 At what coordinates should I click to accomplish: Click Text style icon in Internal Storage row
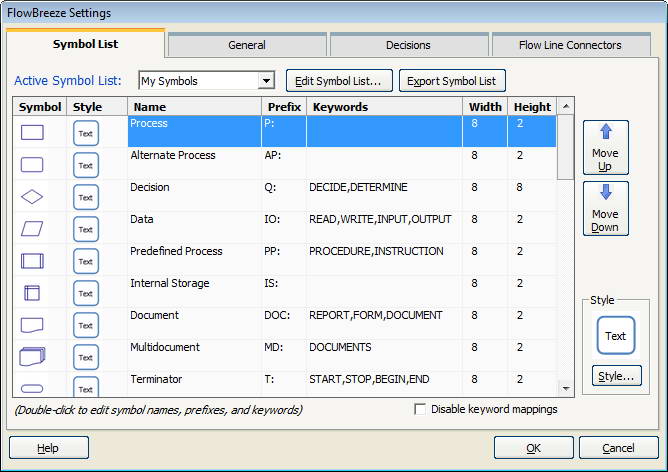coord(86,293)
